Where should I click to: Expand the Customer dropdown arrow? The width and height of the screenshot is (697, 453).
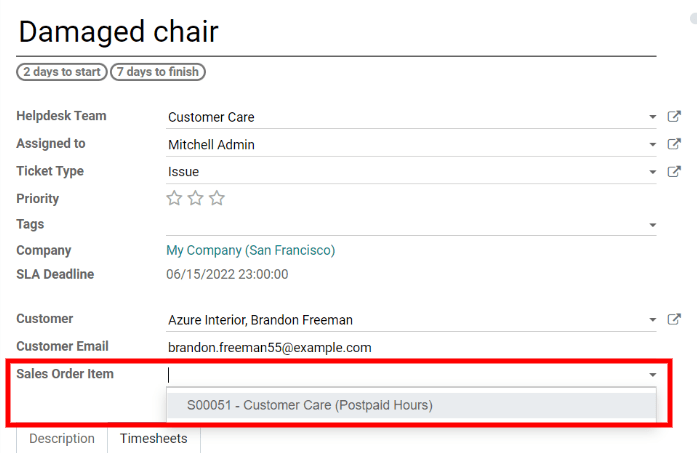pos(652,321)
